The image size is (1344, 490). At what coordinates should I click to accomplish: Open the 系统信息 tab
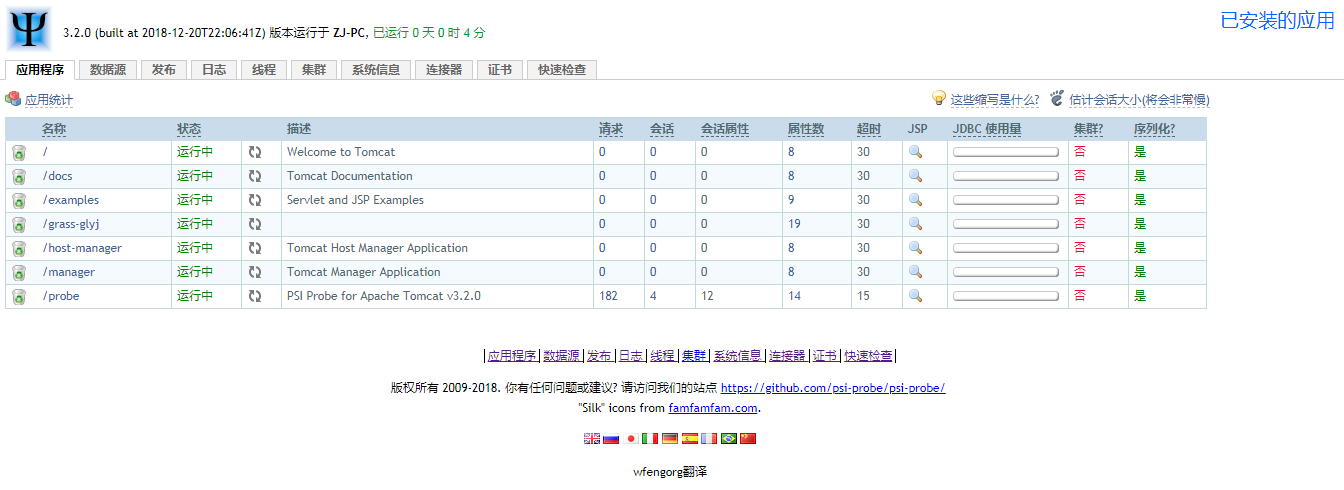pyautogui.click(x=376, y=70)
